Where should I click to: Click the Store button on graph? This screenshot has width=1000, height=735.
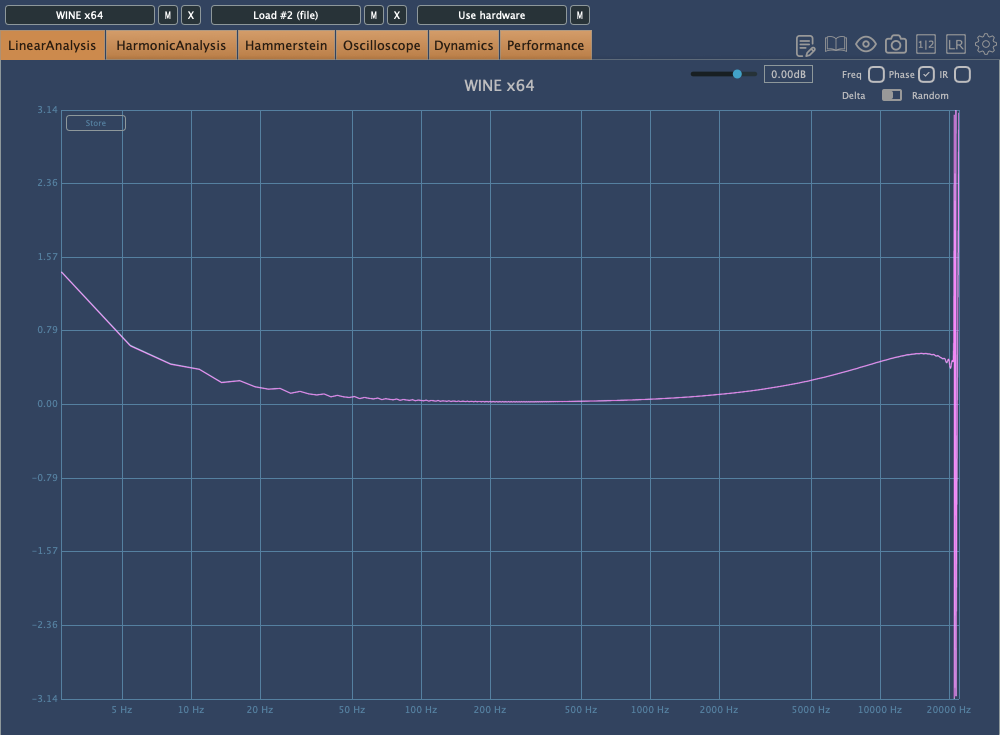(96, 123)
